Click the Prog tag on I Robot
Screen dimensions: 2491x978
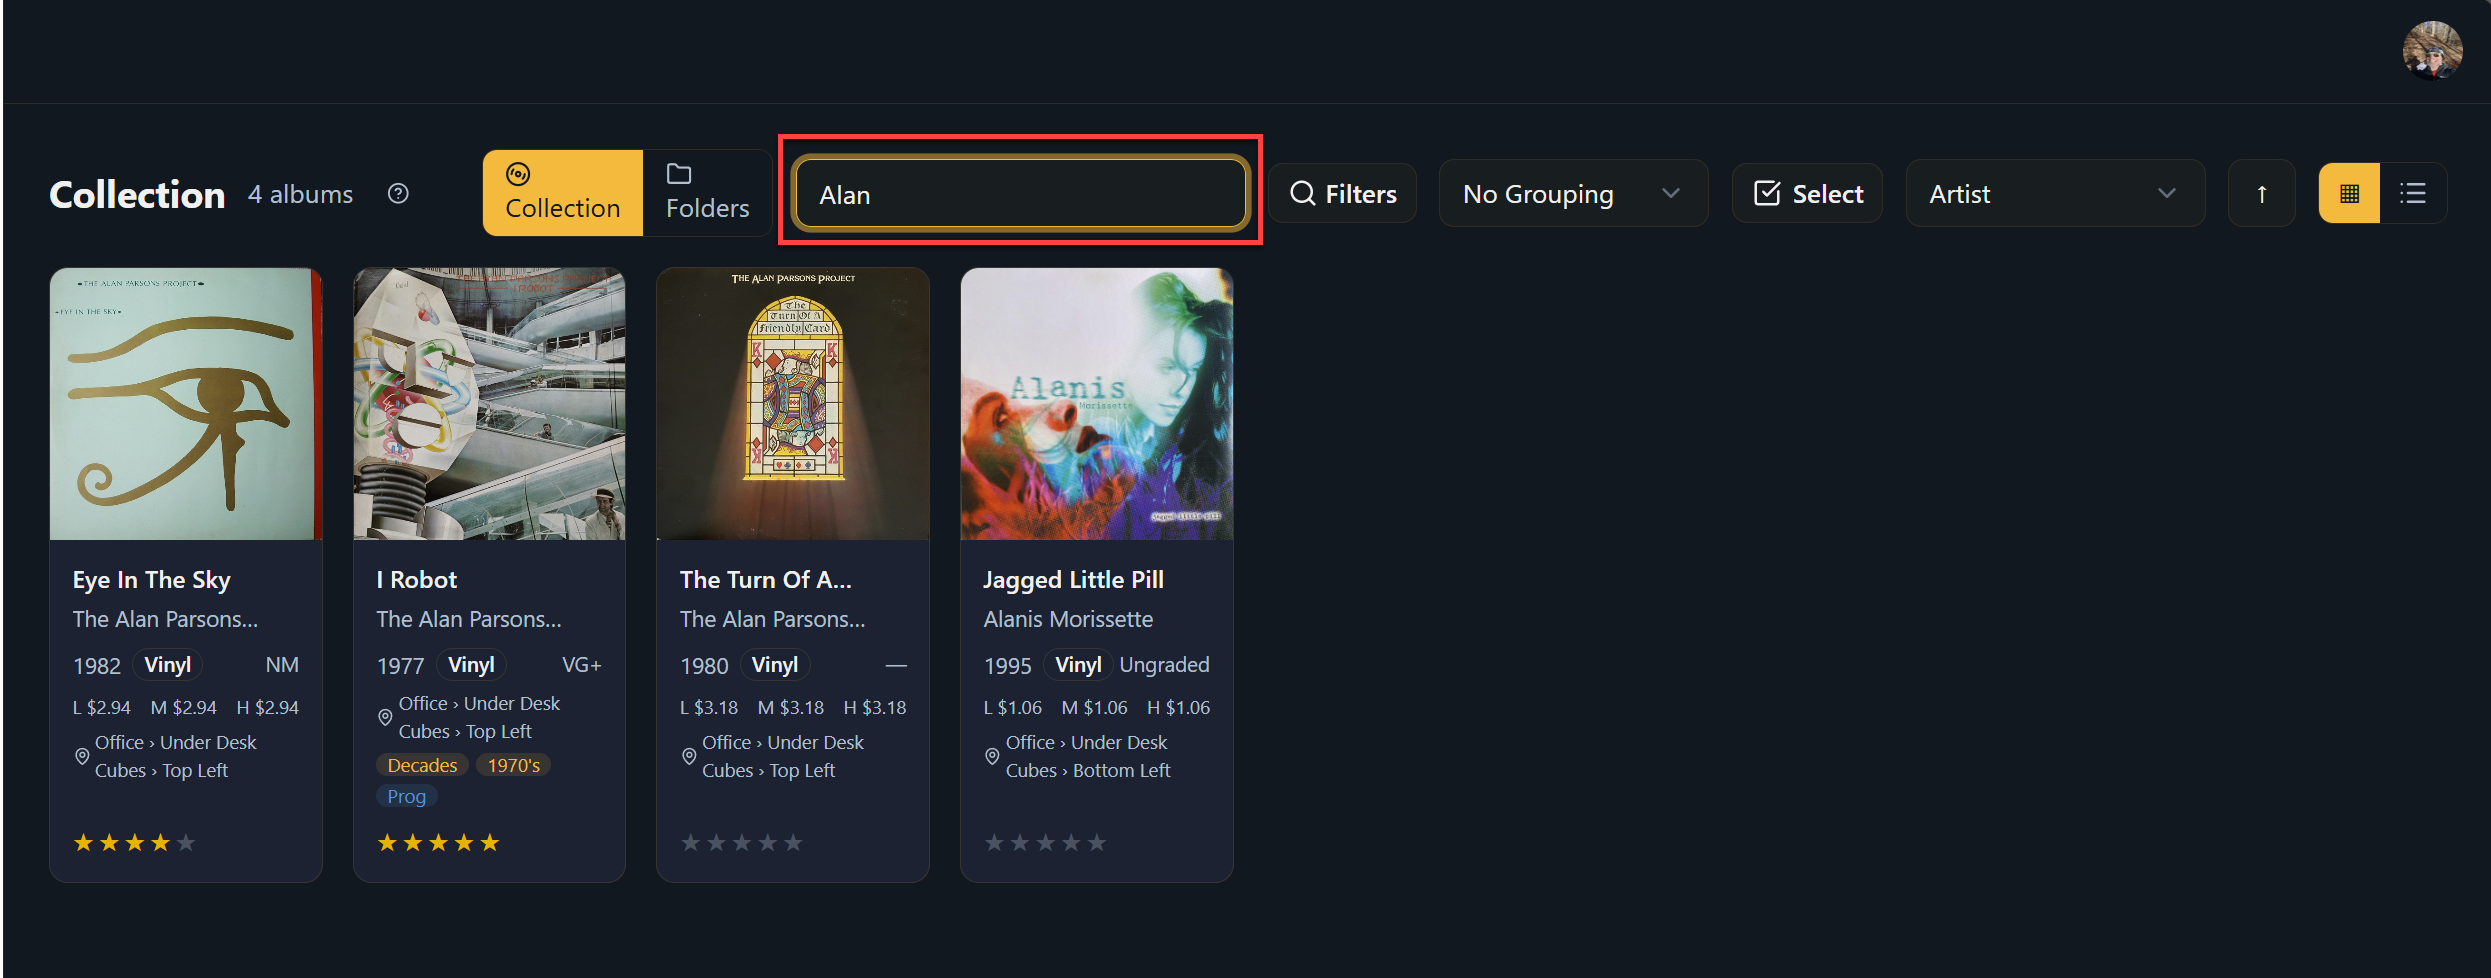click(x=407, y=796)
